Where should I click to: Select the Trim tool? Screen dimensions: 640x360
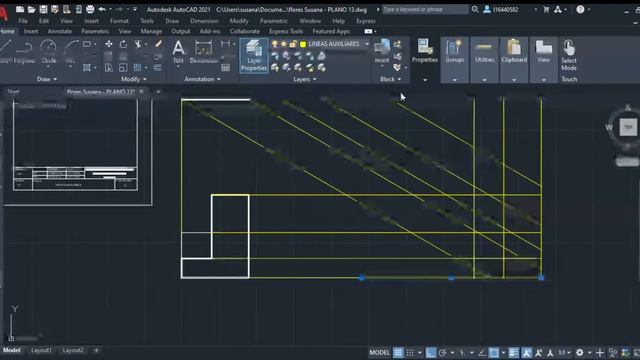click(138, 44)
